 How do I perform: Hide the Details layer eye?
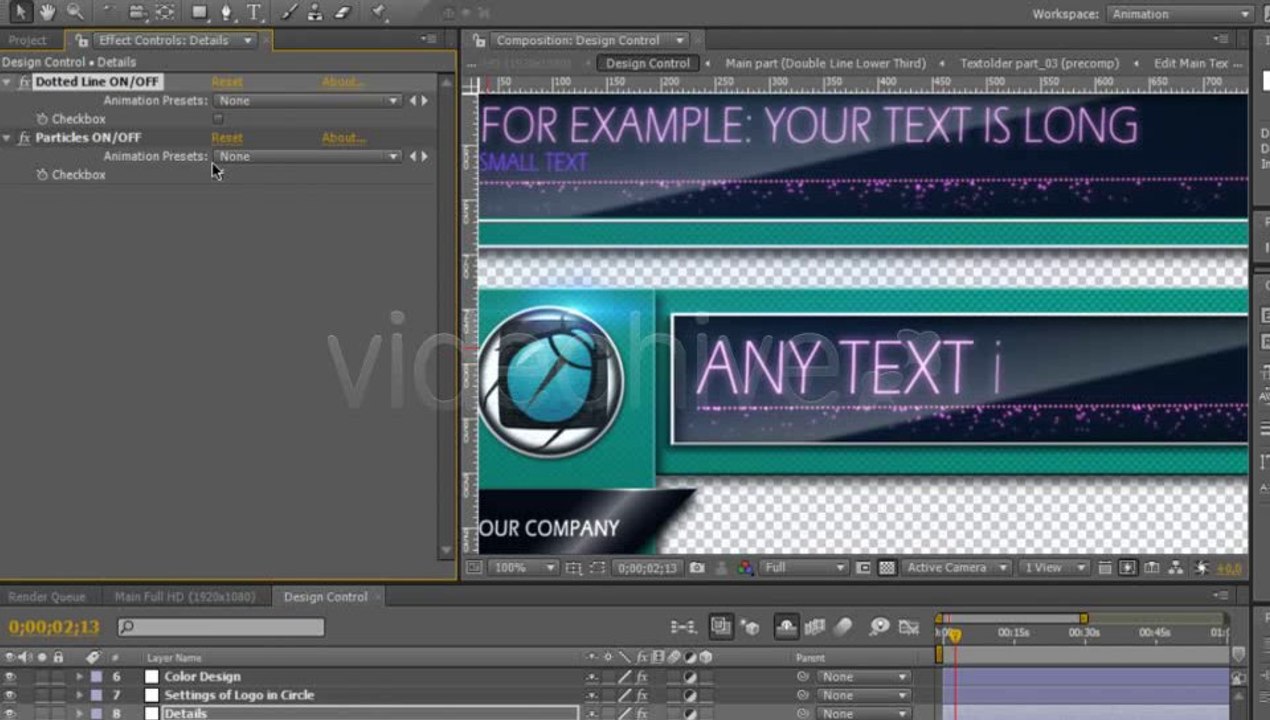coord(10,713)
